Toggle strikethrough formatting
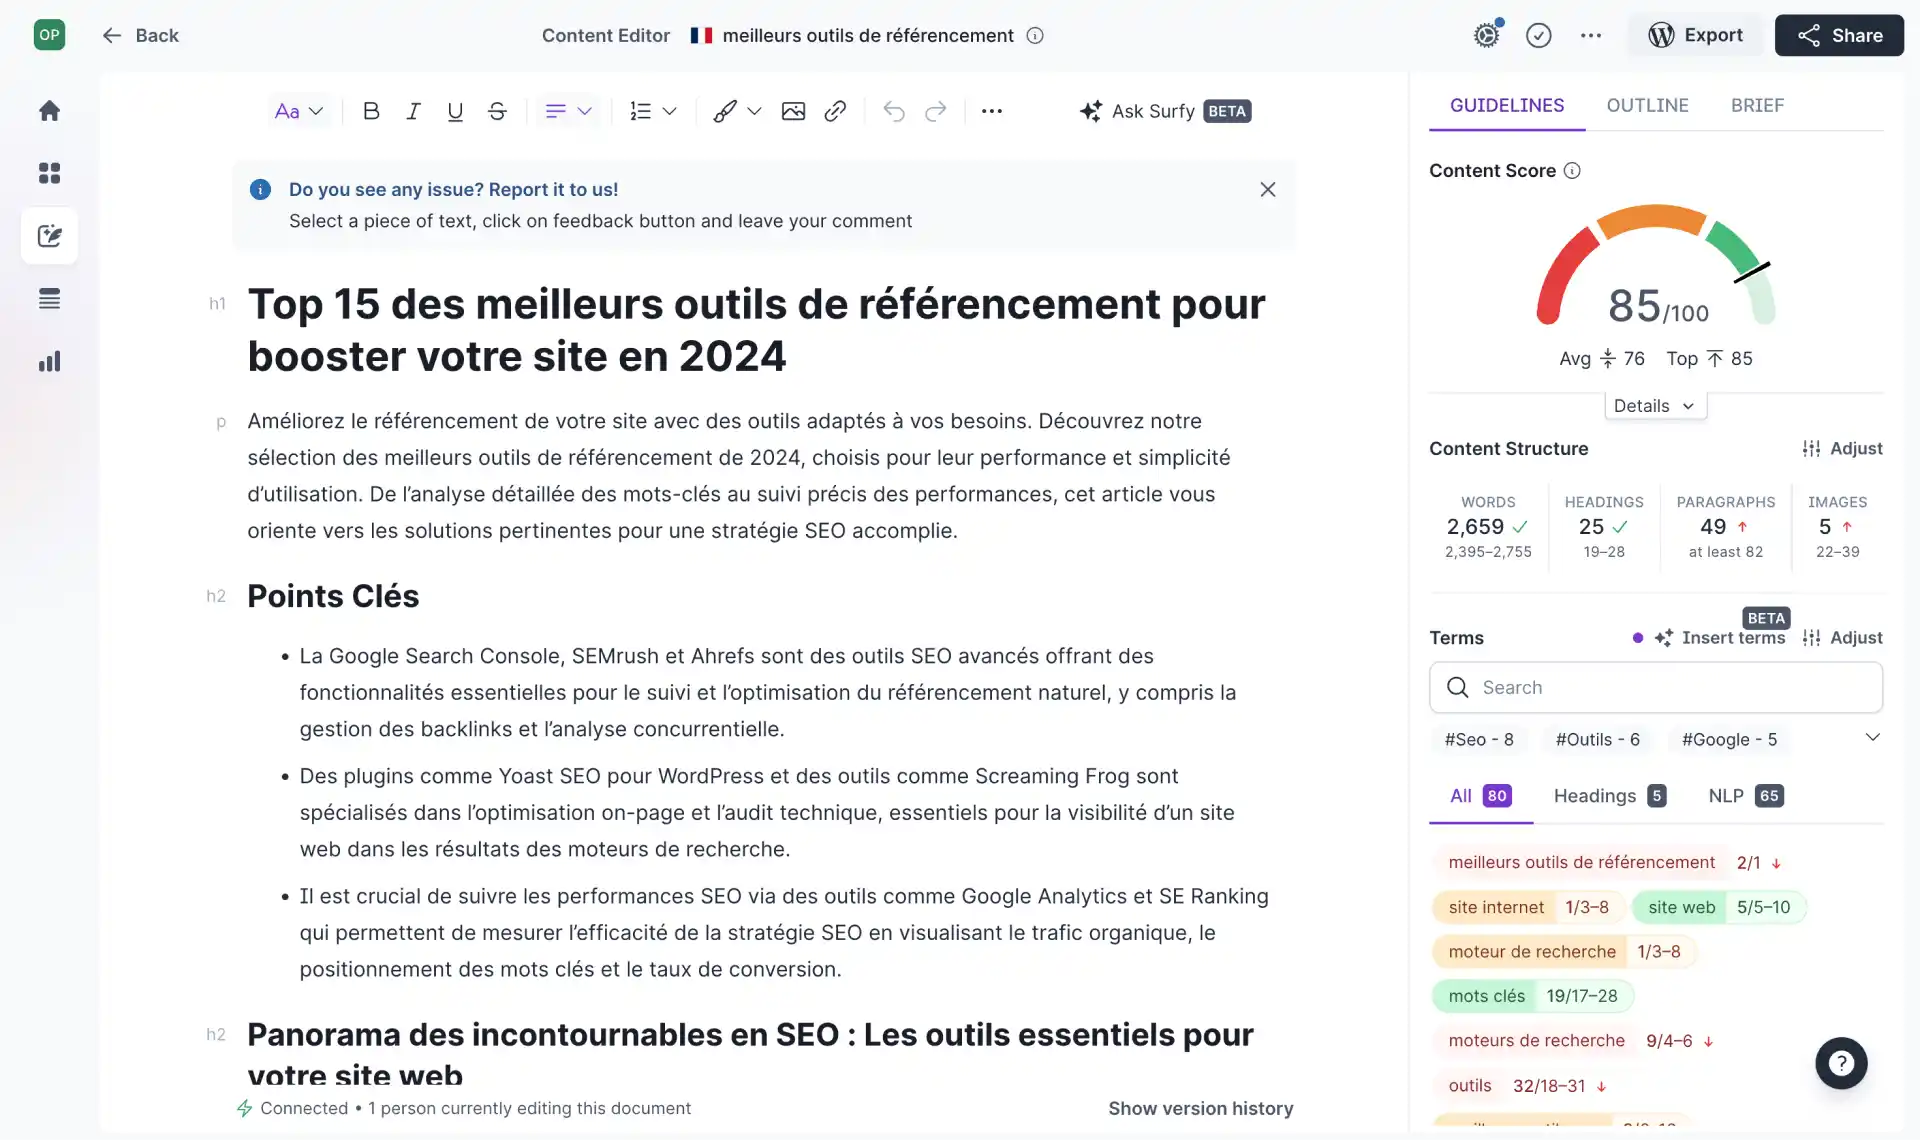1920x1140 pixels. pyautogui.click(x=497, y=111)
